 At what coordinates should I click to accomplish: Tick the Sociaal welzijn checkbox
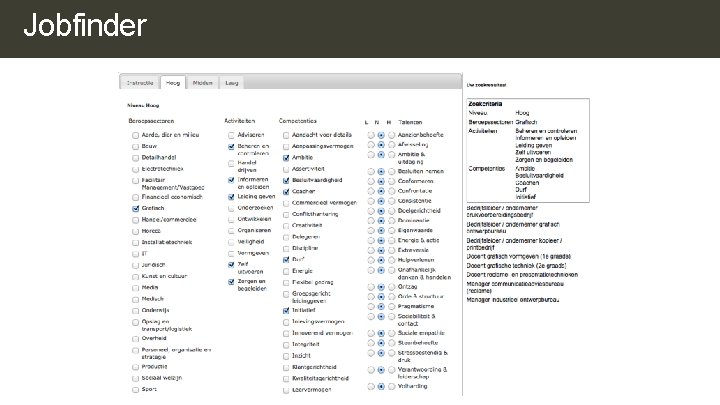coord(135,378)
